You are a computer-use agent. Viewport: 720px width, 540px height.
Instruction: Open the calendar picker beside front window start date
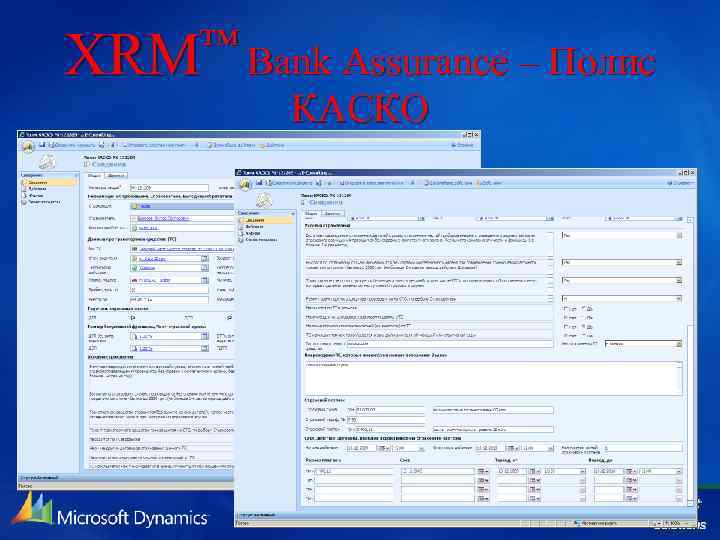pos(383,448)
